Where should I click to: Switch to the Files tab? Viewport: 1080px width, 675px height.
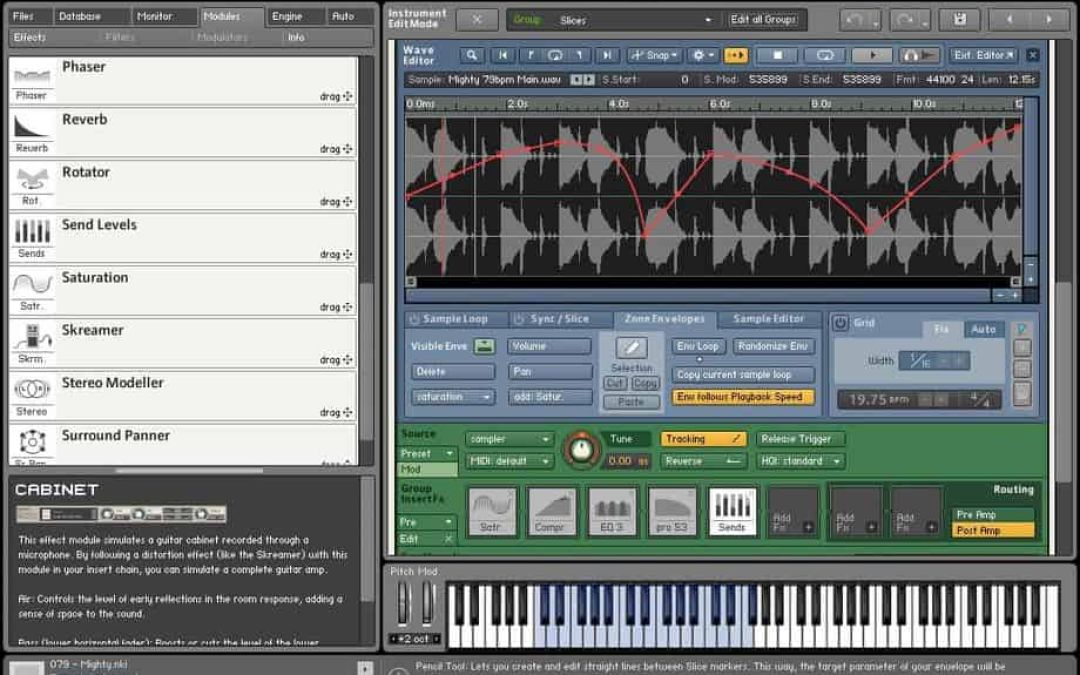coord(29,17)
